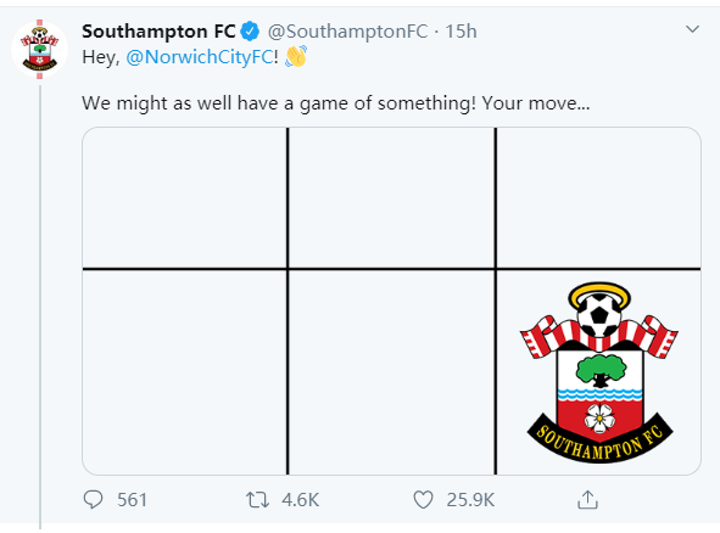Click the top-left empty grid cell
The width and height of the screenshot is (720, 533).
click(184, 197)
